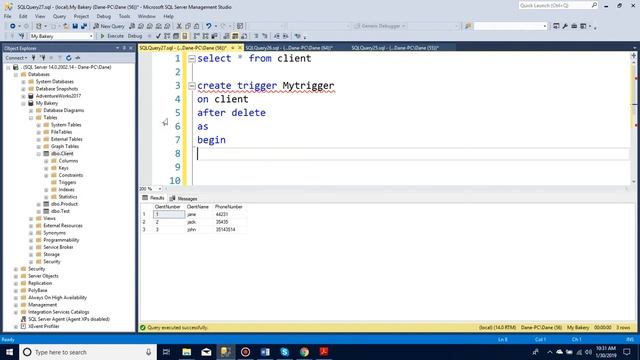640x360 pixels.
Task: Open File Explorer from taskbar
Action: coord(187,352)
